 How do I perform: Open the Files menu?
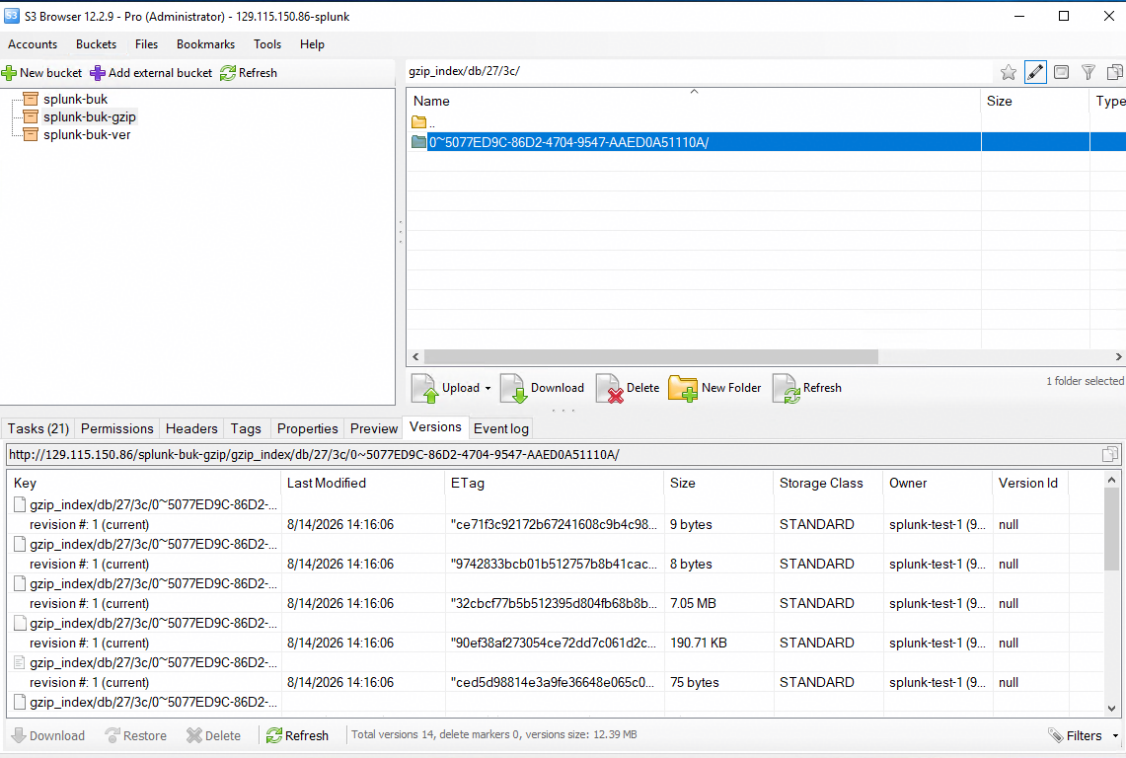[146, 45]
